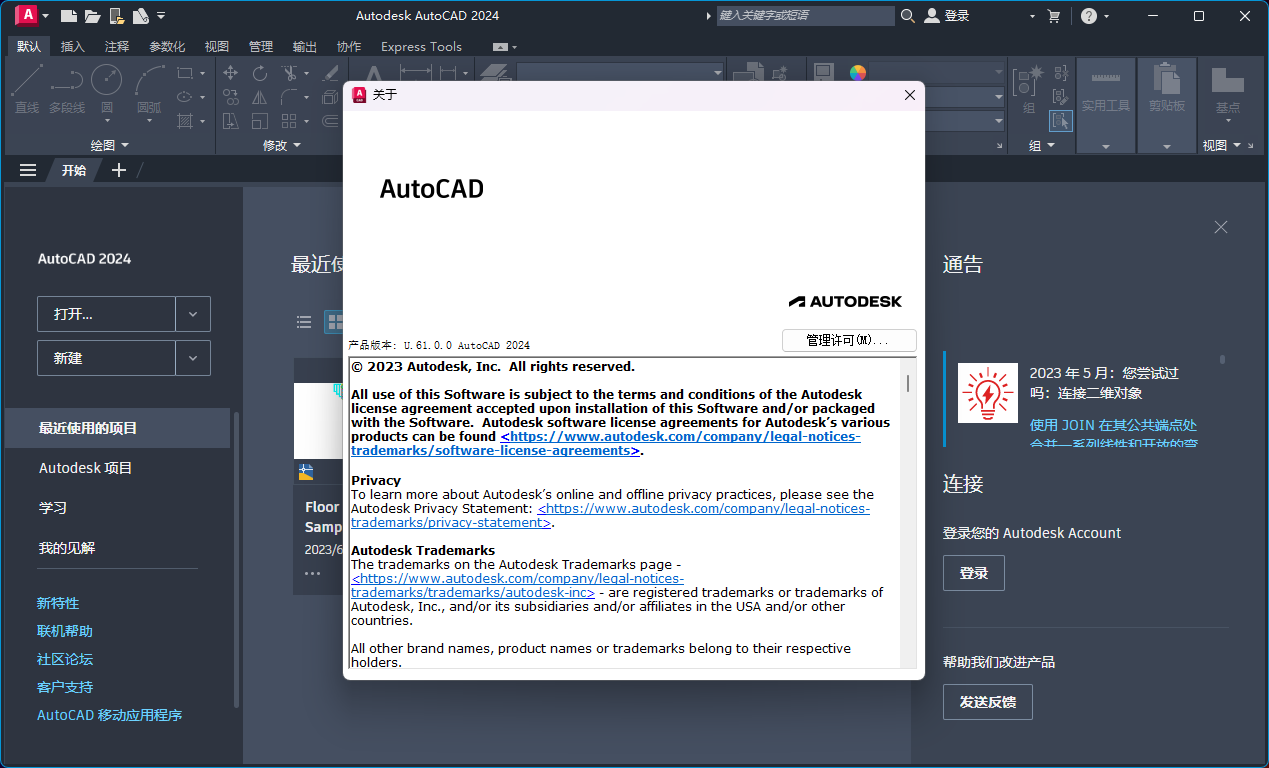
Task: Switch recent files to list view
Action: pos(304,322)
